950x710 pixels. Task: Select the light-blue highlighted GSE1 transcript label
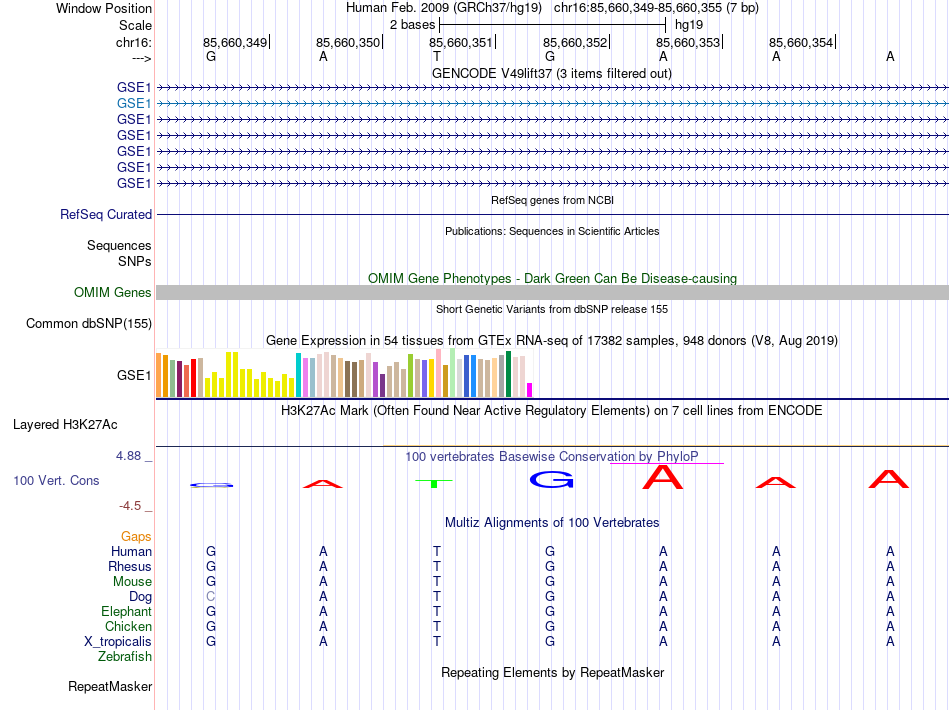(x=134, y=103)
